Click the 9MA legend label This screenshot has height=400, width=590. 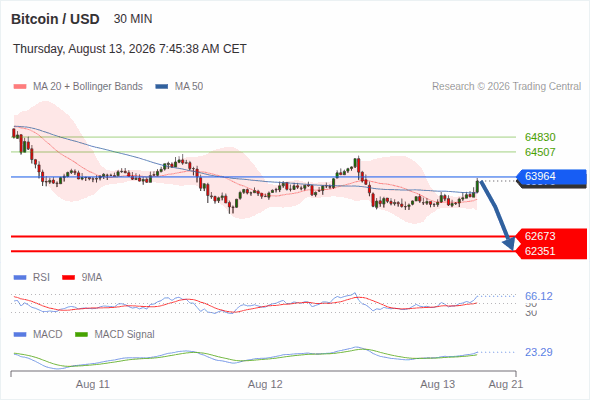point(92,278)
